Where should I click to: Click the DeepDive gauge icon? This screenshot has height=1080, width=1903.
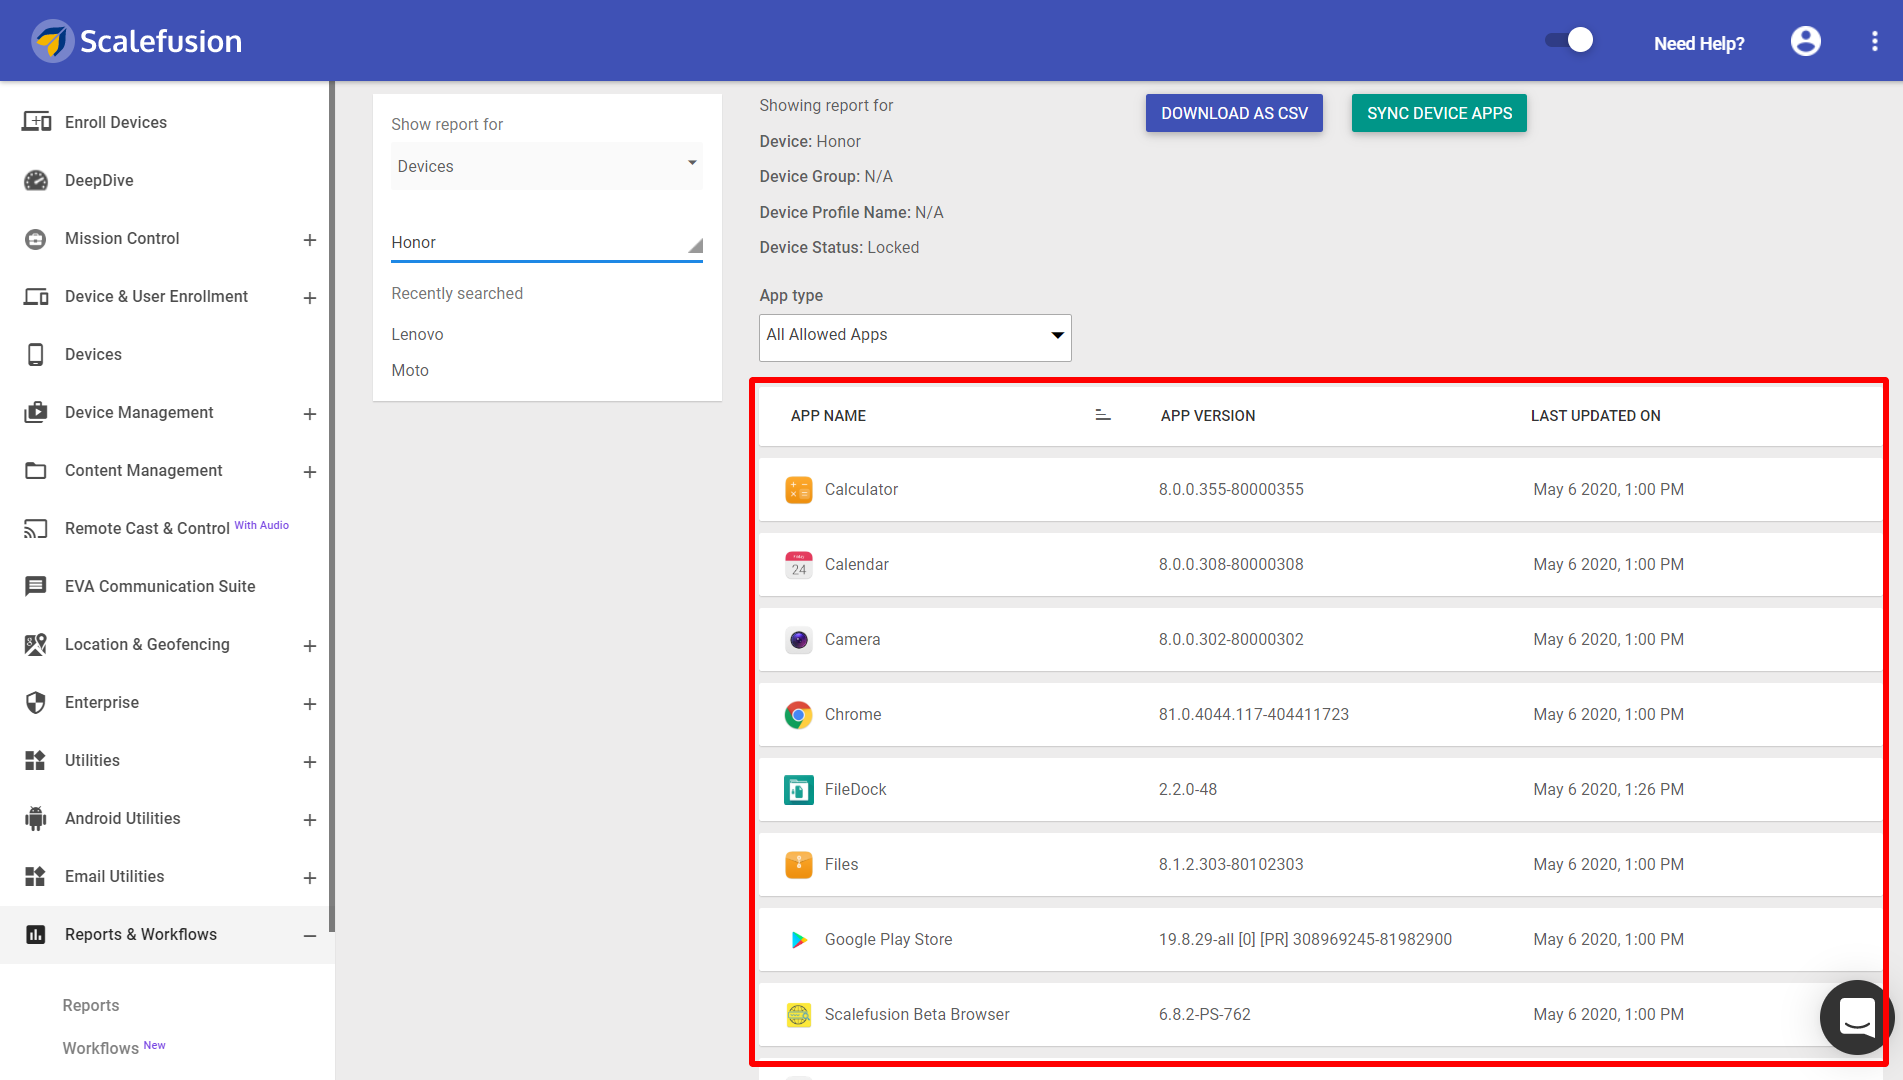point(36,180)
